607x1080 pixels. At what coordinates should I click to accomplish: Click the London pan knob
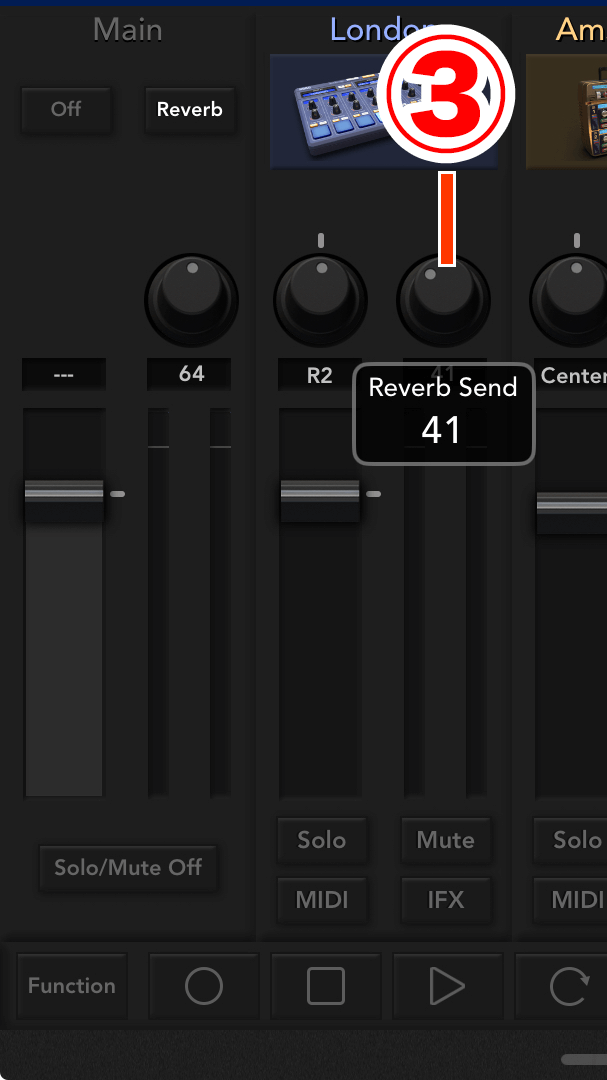(320, 300)
